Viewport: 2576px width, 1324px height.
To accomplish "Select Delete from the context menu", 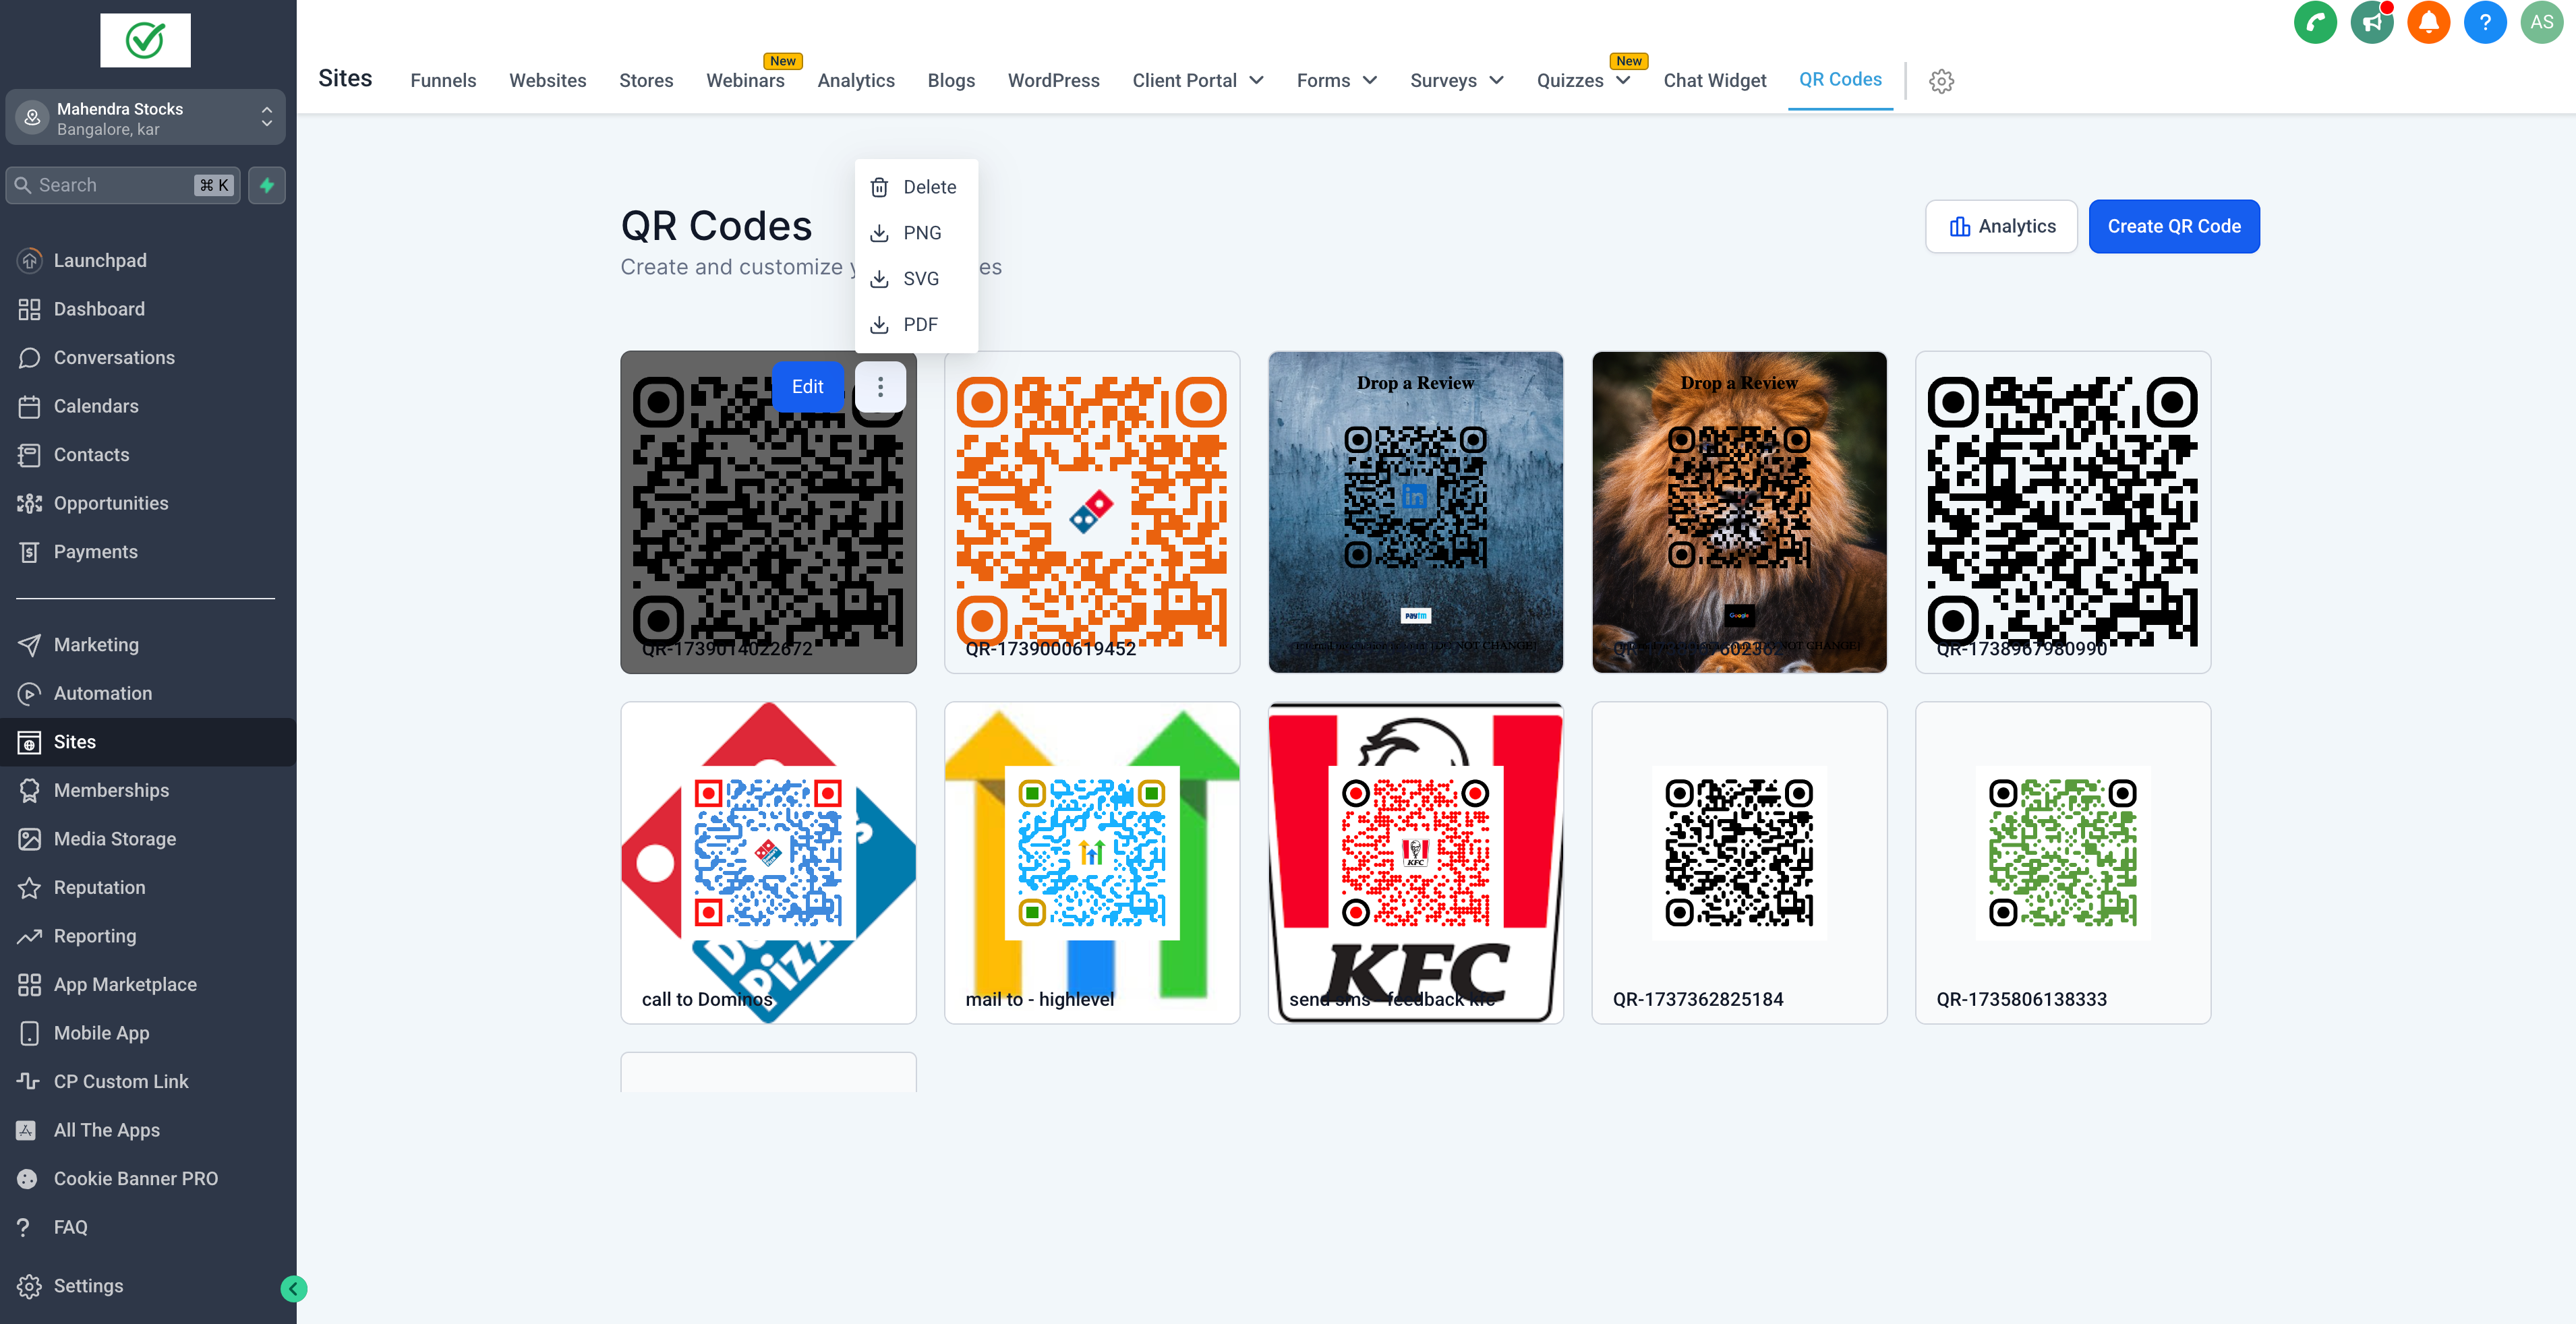I will point(915,186).
